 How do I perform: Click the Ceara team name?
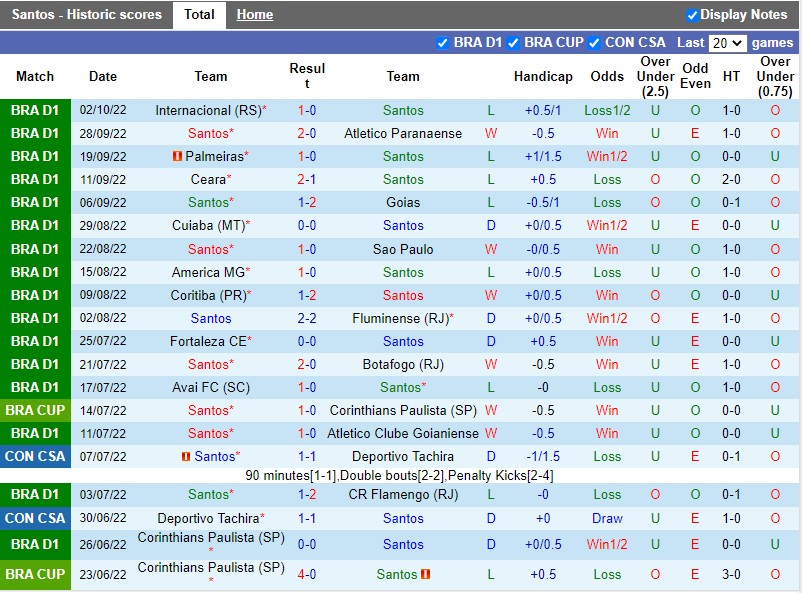(x=208, y=180)
